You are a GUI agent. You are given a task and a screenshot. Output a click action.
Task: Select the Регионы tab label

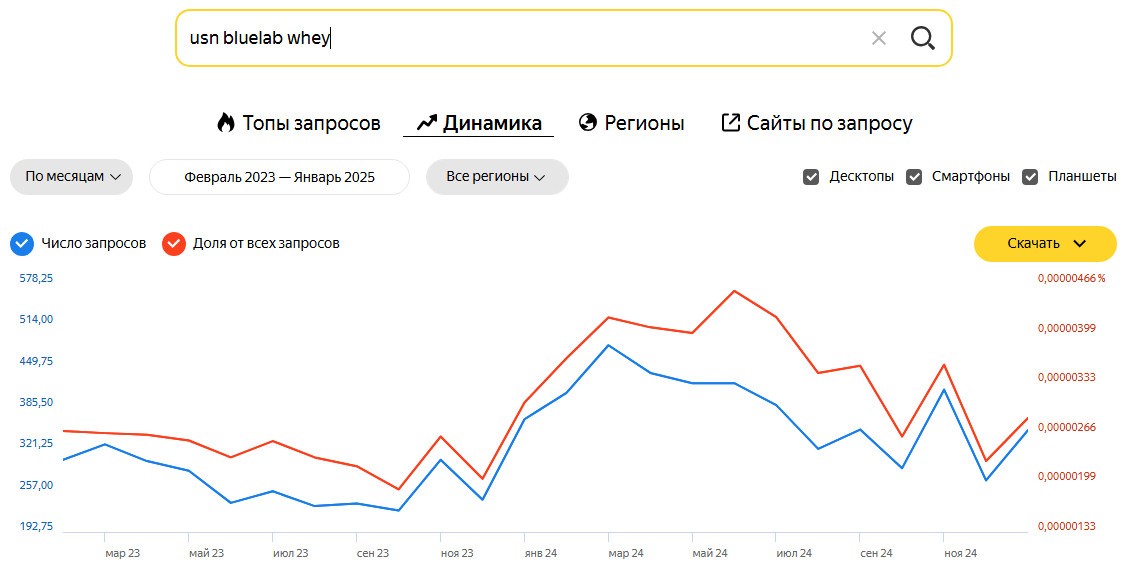pos(644,124)
